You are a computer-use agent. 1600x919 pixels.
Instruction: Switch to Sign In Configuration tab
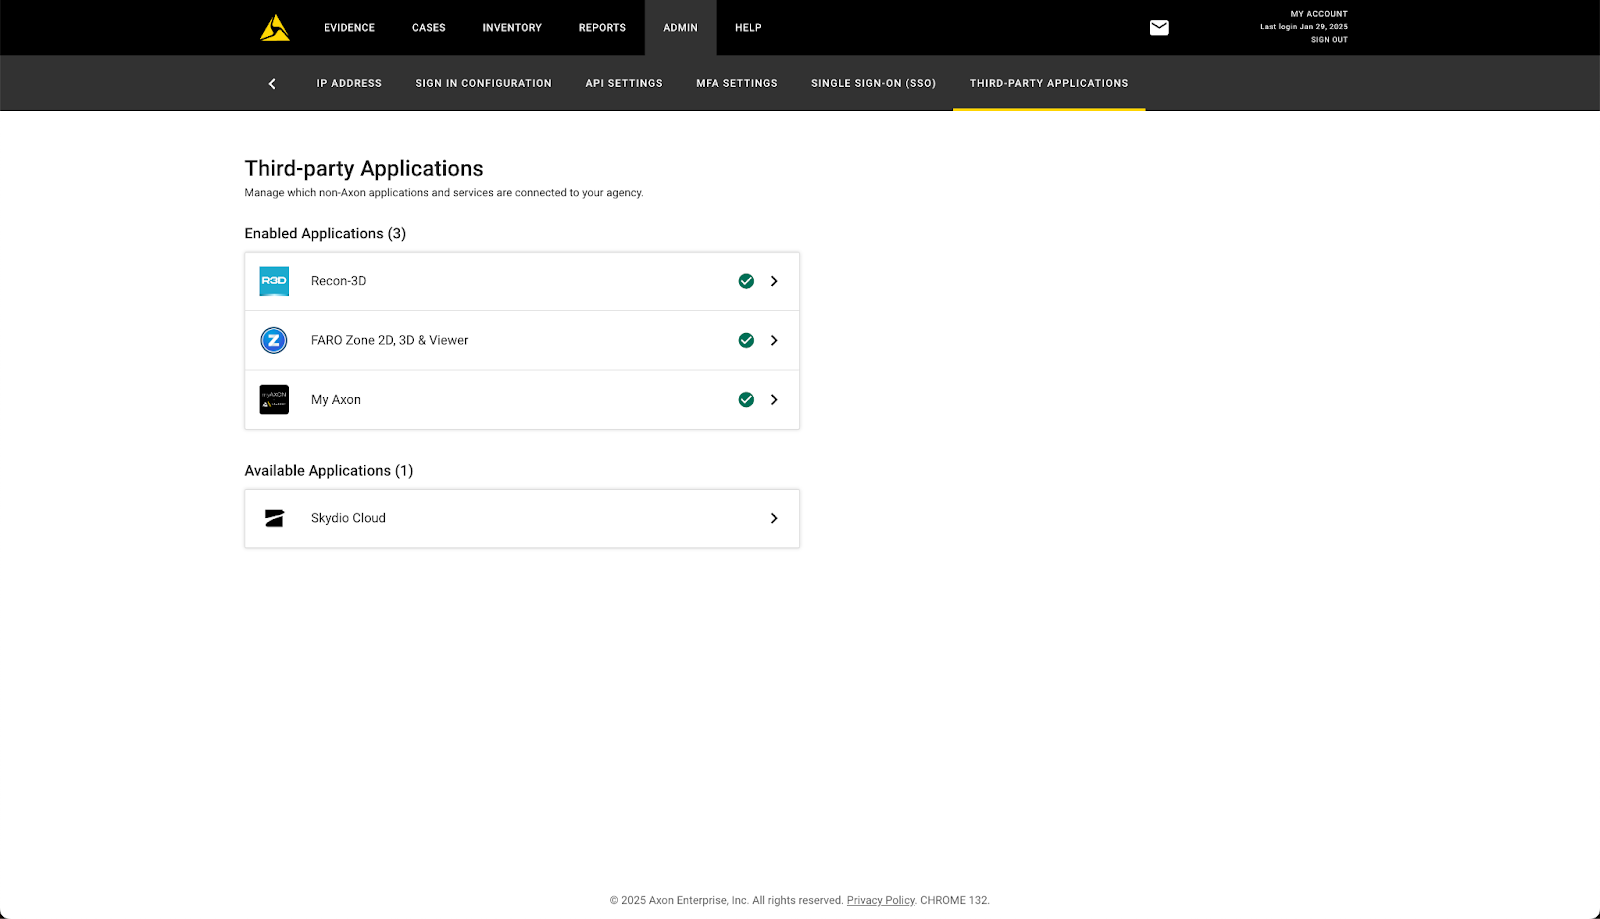tap(483, 84)
